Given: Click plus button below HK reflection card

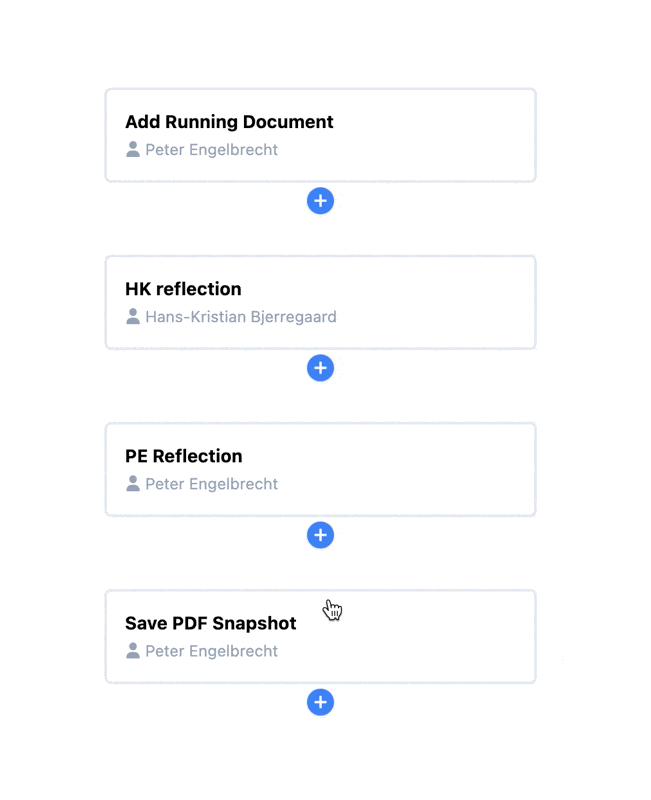Looking at the screenshot, I should pyautogui.click(x=320, y=368).
